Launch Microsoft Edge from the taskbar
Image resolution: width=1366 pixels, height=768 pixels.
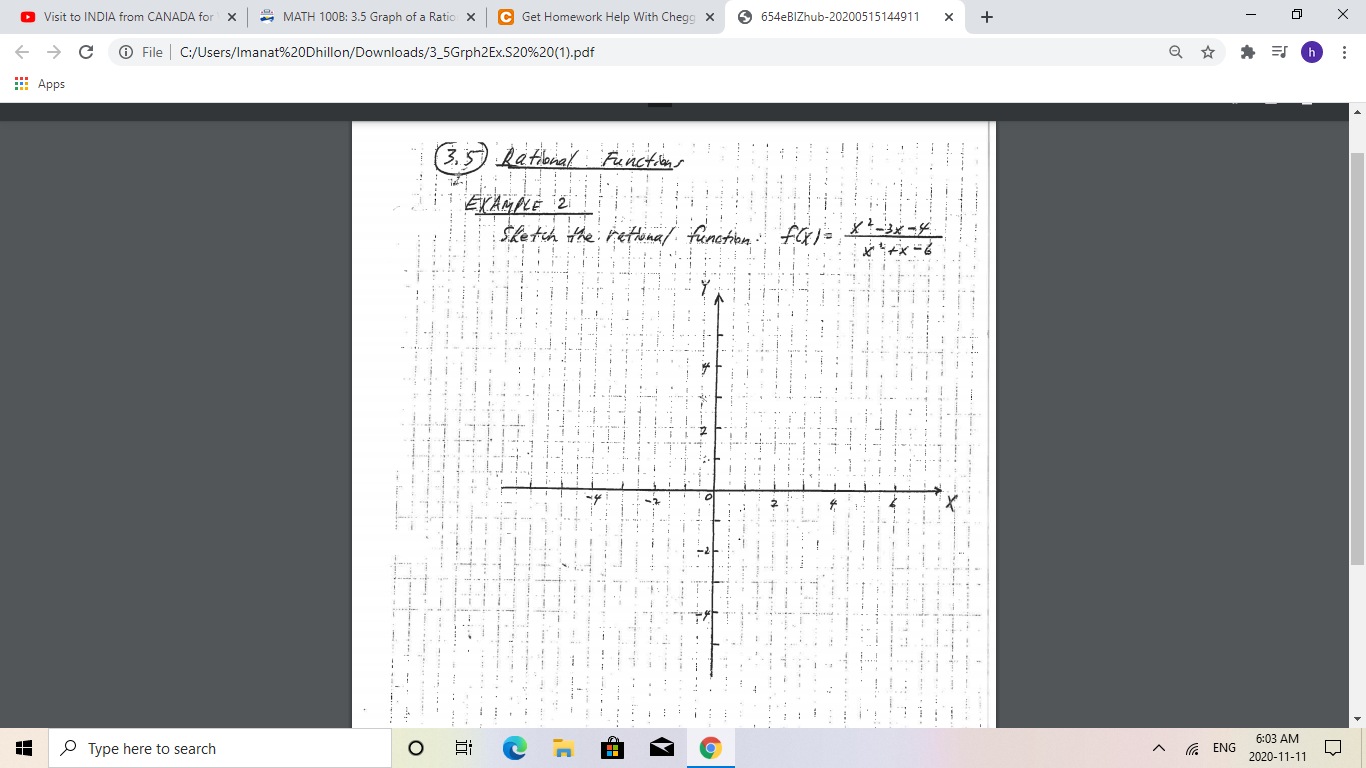pos(512,747)
